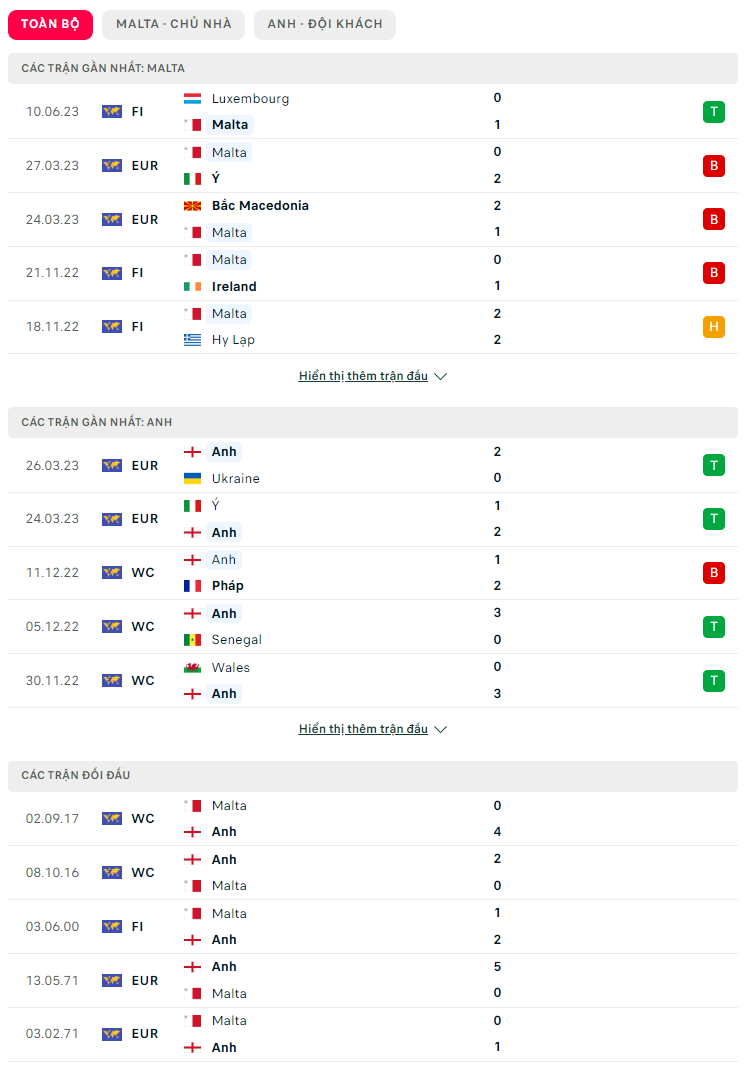Open the Pháp team link

click(x=228, y=586)
